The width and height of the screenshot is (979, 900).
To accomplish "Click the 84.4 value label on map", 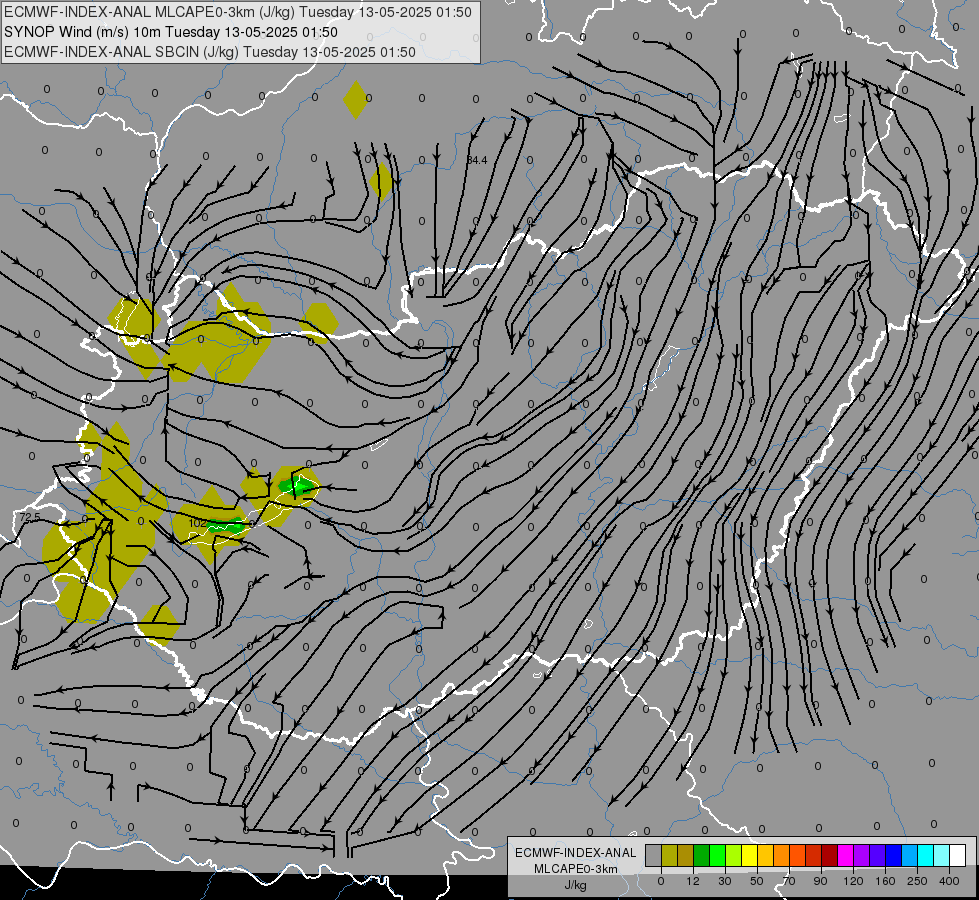I will pos(476,161).
